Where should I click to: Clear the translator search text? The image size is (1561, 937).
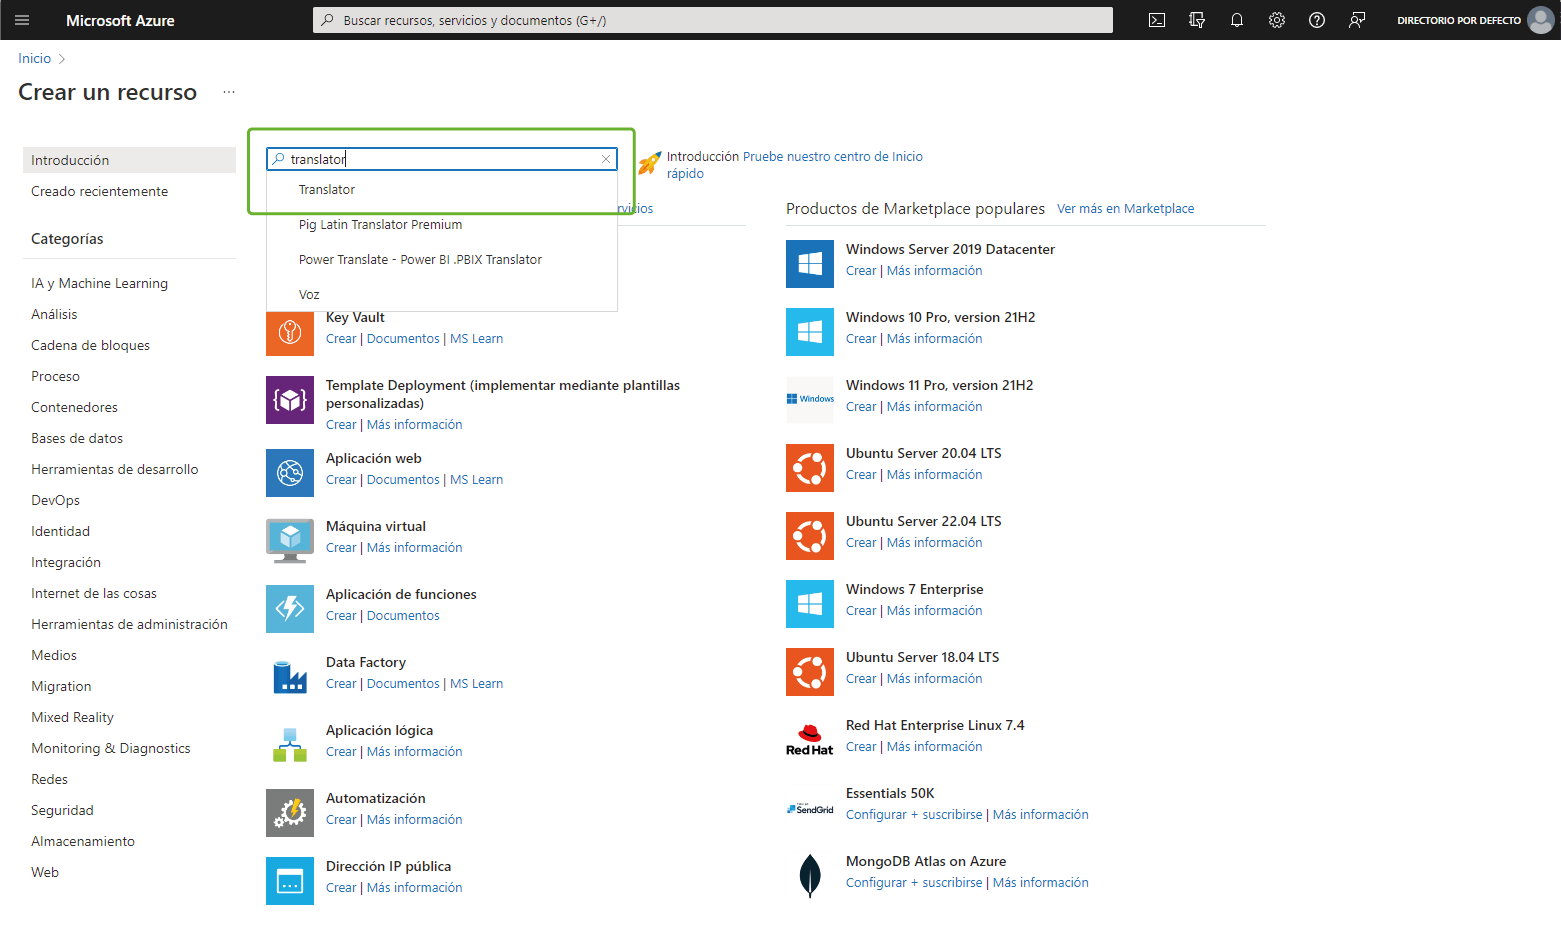(606, 159)
